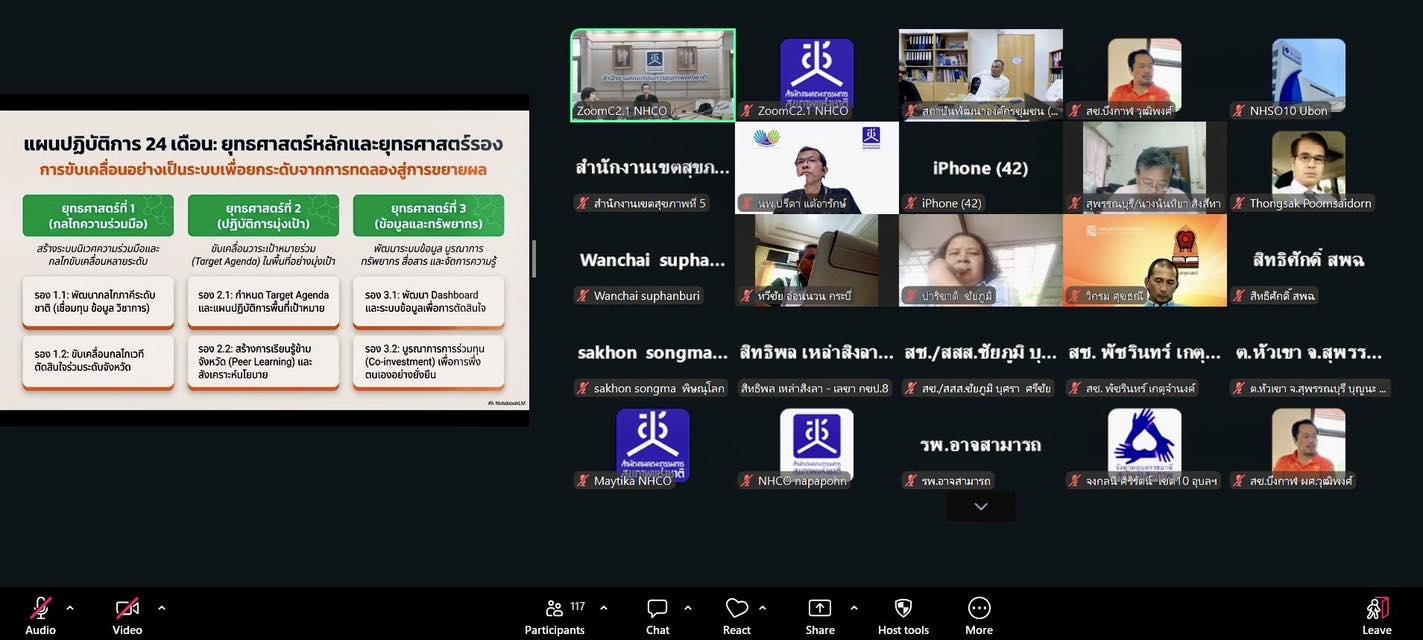Image resolution: width=1423 pixels, height=640 pixels.
Task: Select the ZoomC2.1 NHCO logo tile
Action: pyautogui.click(x=817, y=75)
